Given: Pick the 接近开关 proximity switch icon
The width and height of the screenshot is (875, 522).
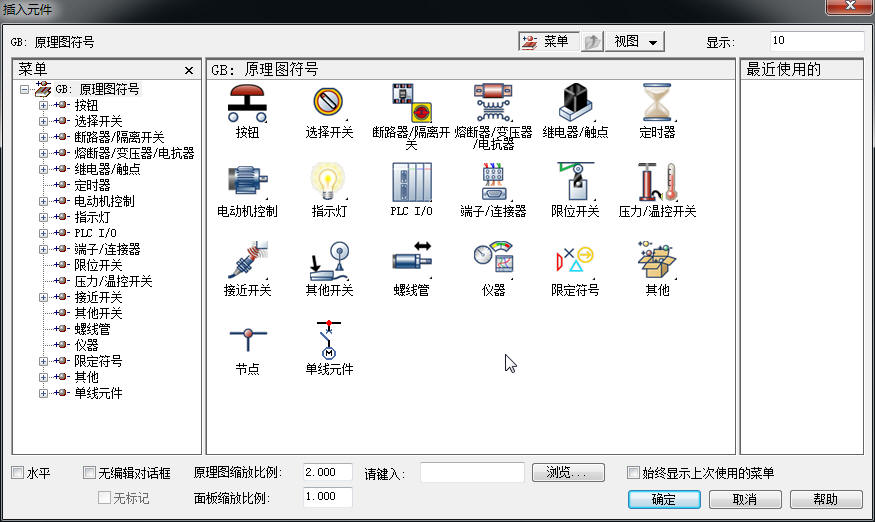Looking at the screenshot, I should click(x=247, y=261).
